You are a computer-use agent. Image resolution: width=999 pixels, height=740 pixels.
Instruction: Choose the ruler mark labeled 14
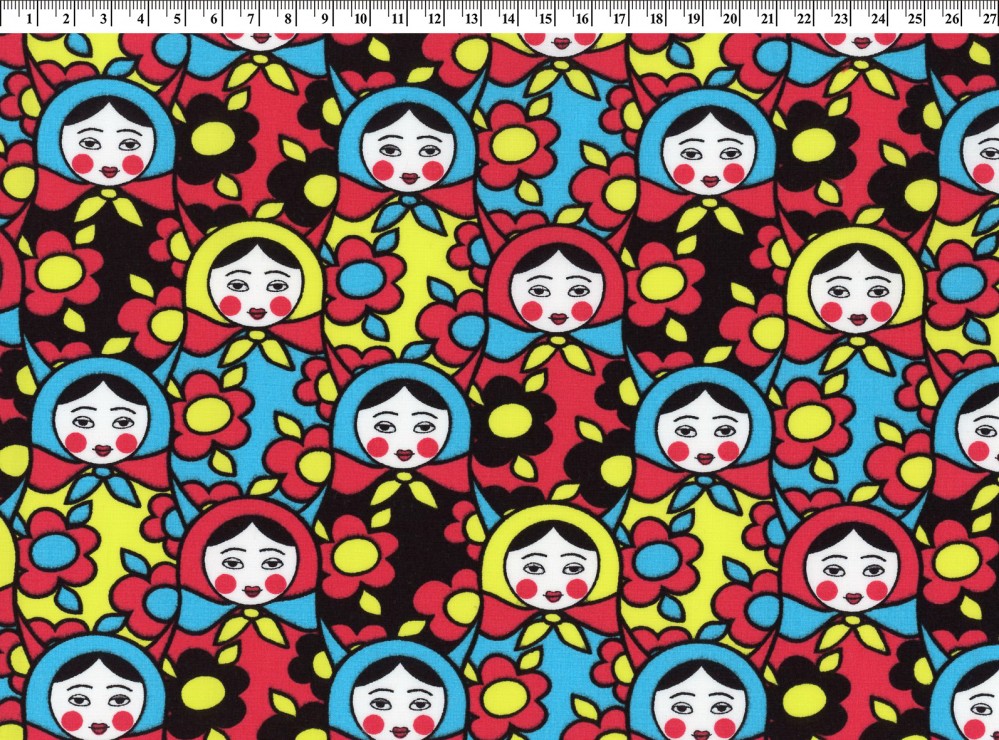pyautogui.click(x=508, y=19)
